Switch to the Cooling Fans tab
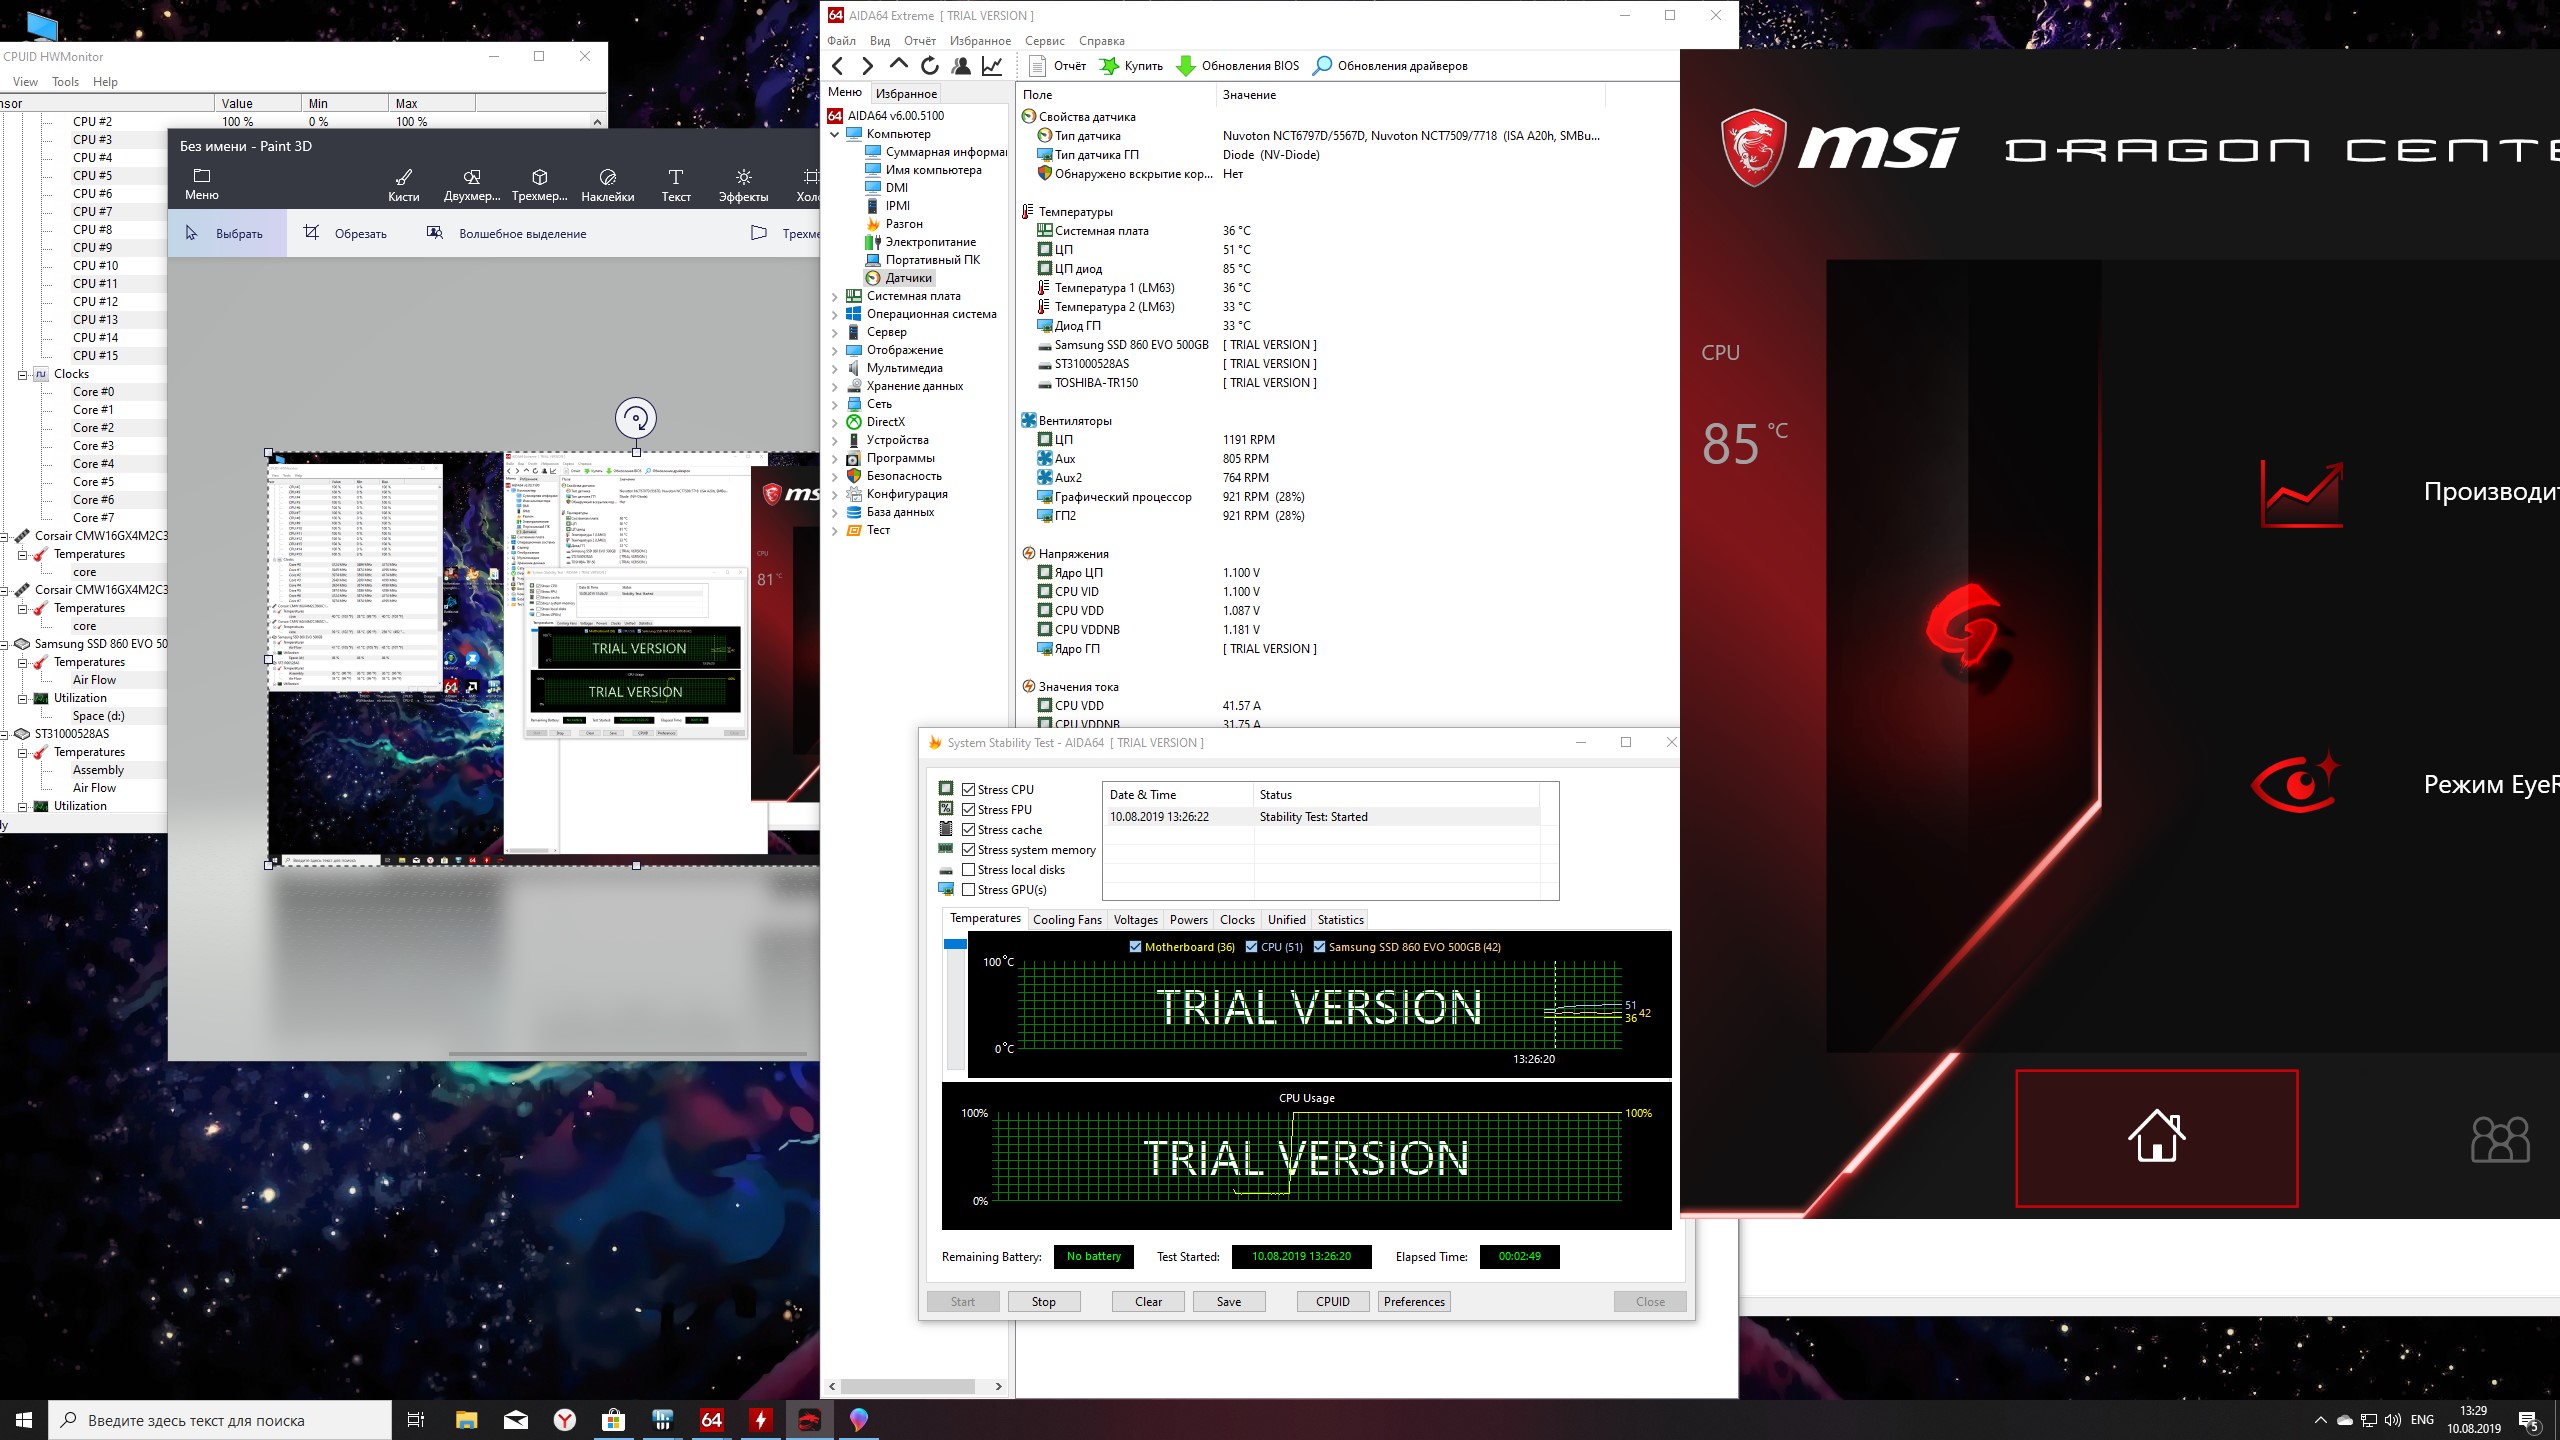 pyautogui.click(x=1067, y=920)
